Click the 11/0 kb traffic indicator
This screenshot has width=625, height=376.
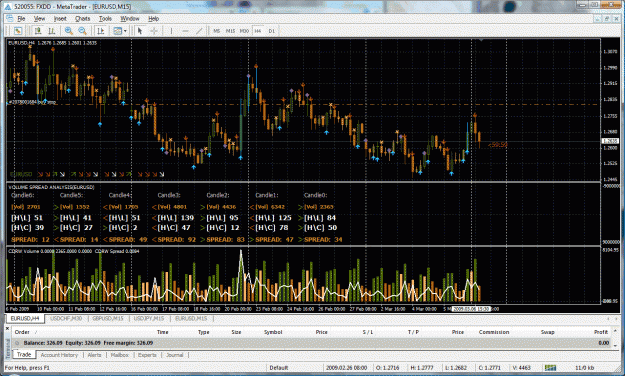585,368
